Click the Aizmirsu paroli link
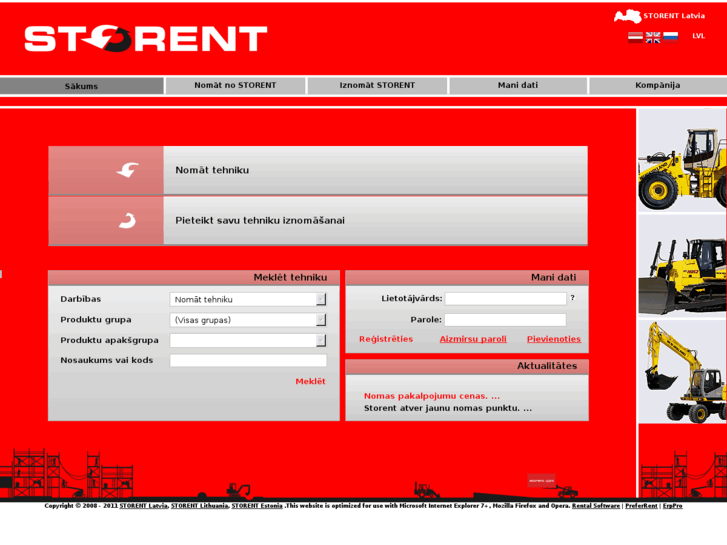Viewport: 727px width, 545px height. pos(473,339)
